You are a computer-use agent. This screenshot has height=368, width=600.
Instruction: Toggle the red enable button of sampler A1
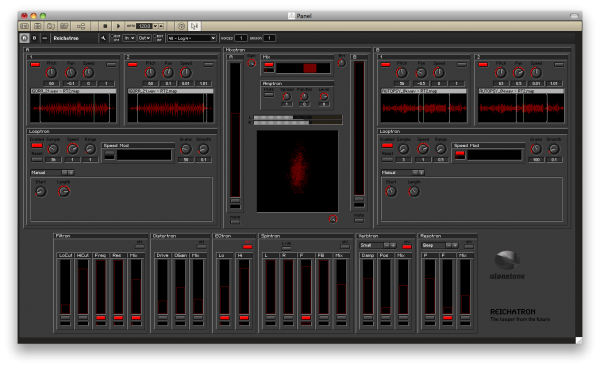pos(35,64)
